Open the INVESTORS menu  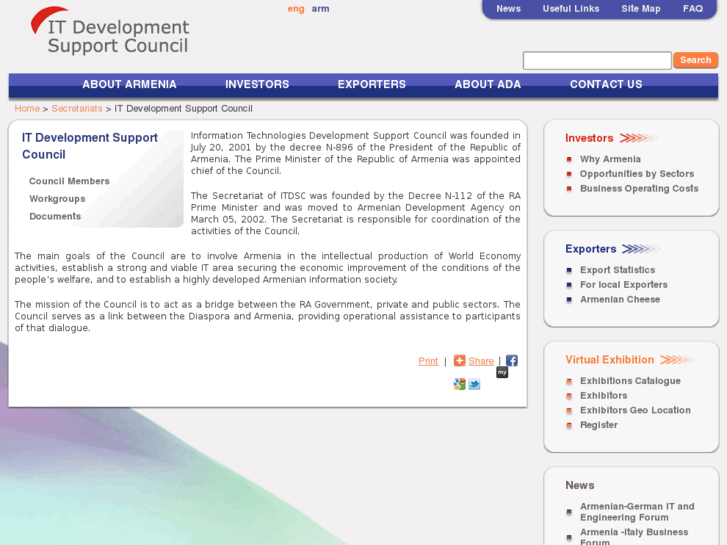point(257,84)
